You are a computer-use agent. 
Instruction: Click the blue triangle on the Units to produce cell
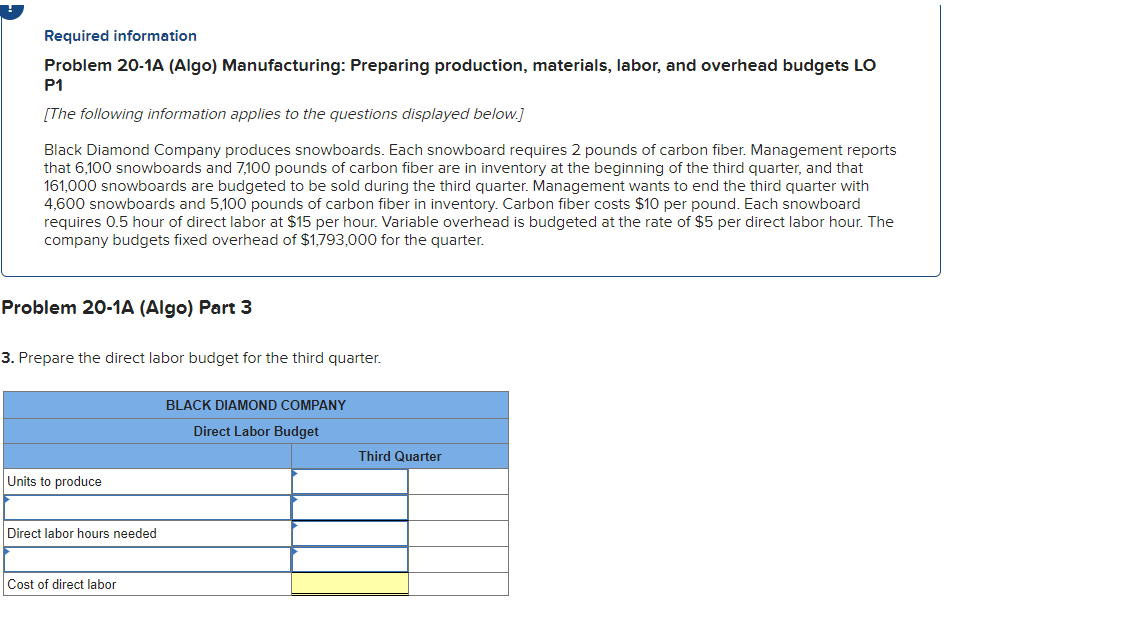[x=293, y=474]
